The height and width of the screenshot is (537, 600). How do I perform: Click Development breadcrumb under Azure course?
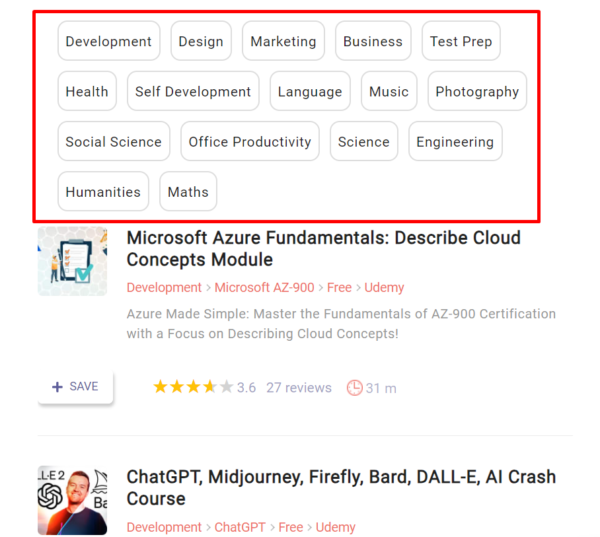point(164,287)
